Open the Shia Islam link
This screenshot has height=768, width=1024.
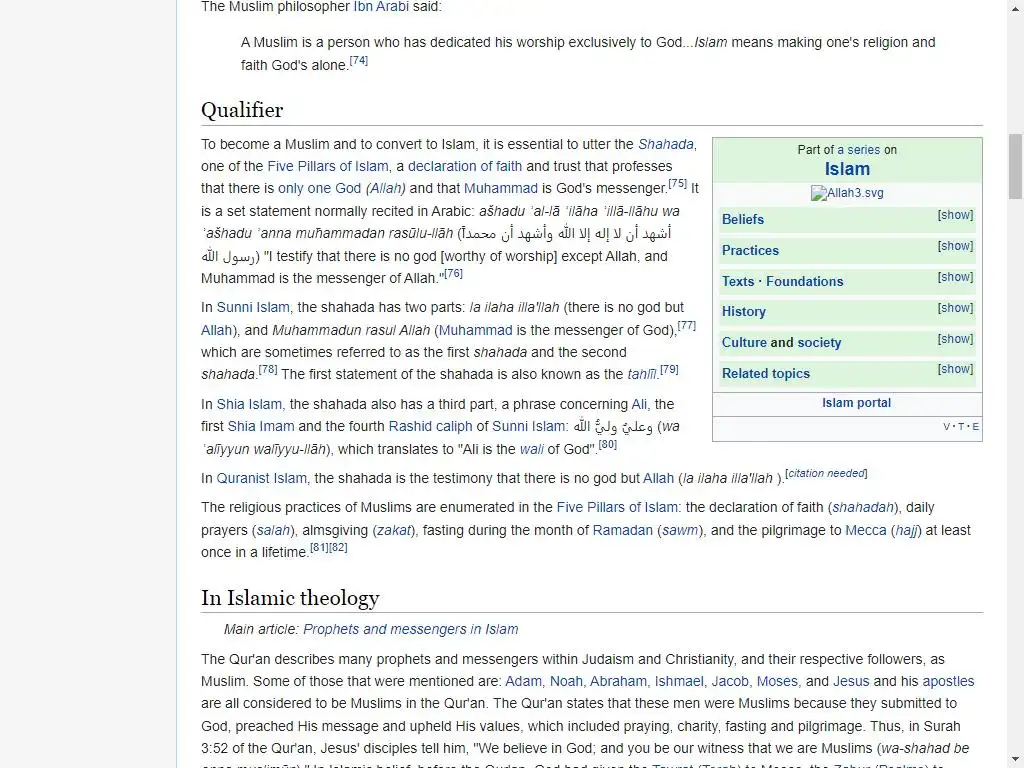click(249, 405)
